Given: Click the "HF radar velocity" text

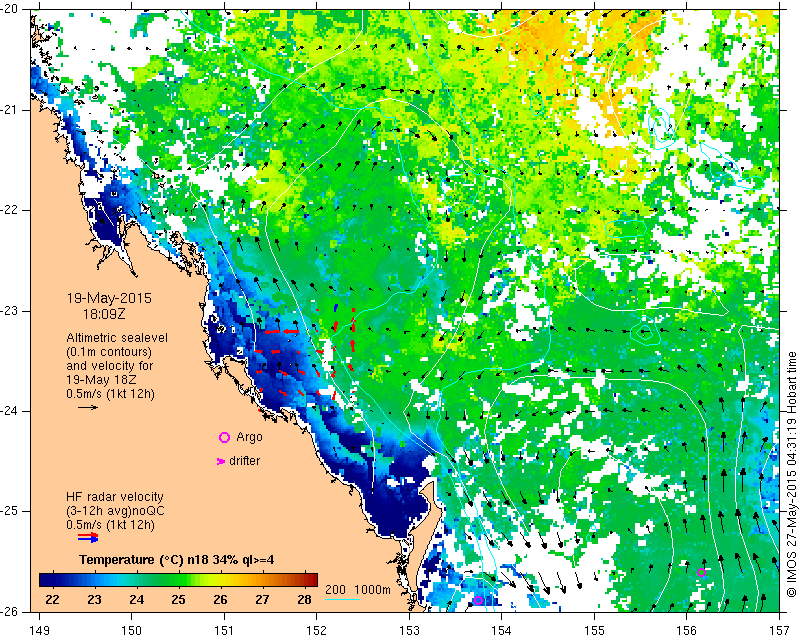Looking at the screenshot, I should (115, 497).
